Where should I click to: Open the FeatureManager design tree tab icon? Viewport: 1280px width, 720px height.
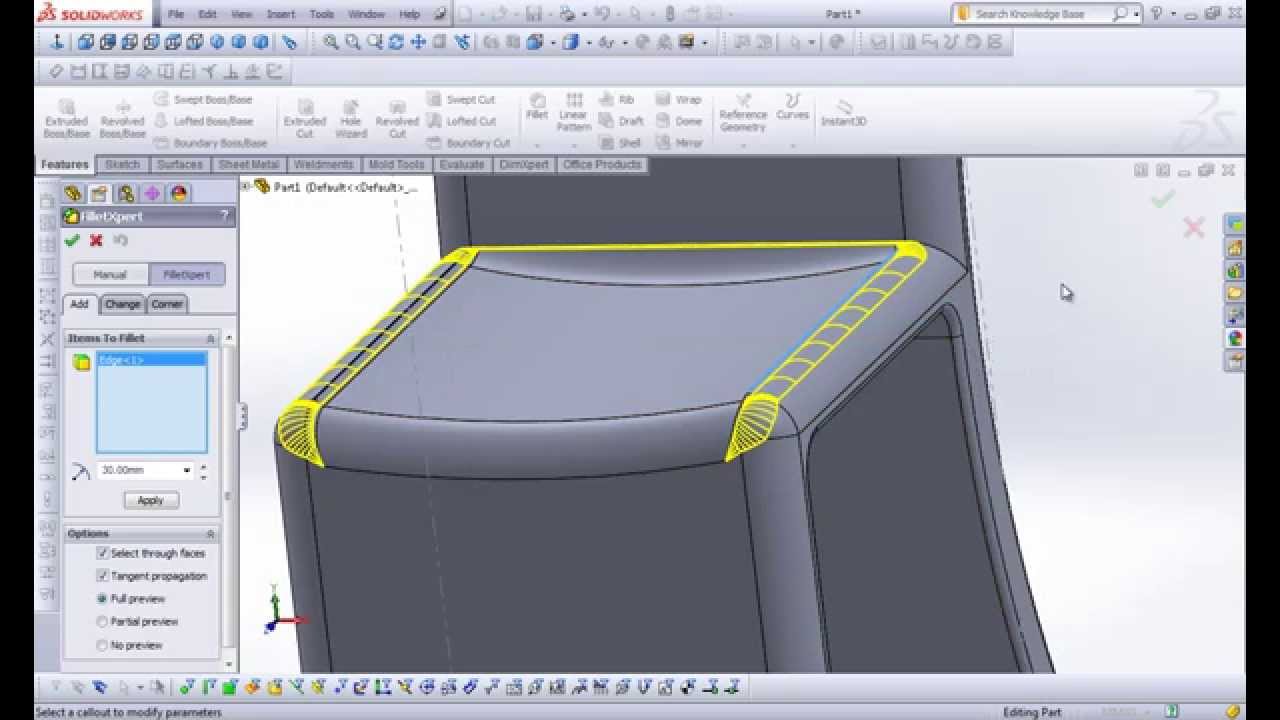tap(73, 193)
